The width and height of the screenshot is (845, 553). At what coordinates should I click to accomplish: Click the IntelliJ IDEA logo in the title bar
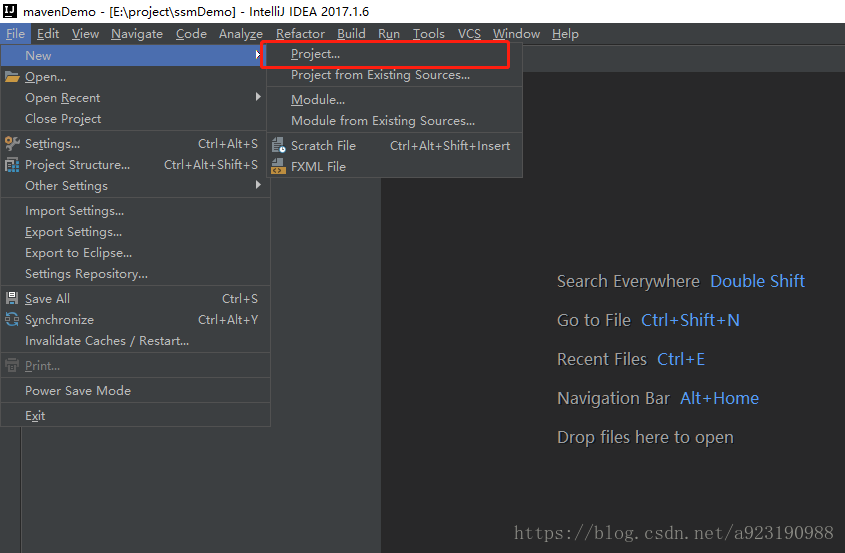pyautogui.click(x=10, y=11)
